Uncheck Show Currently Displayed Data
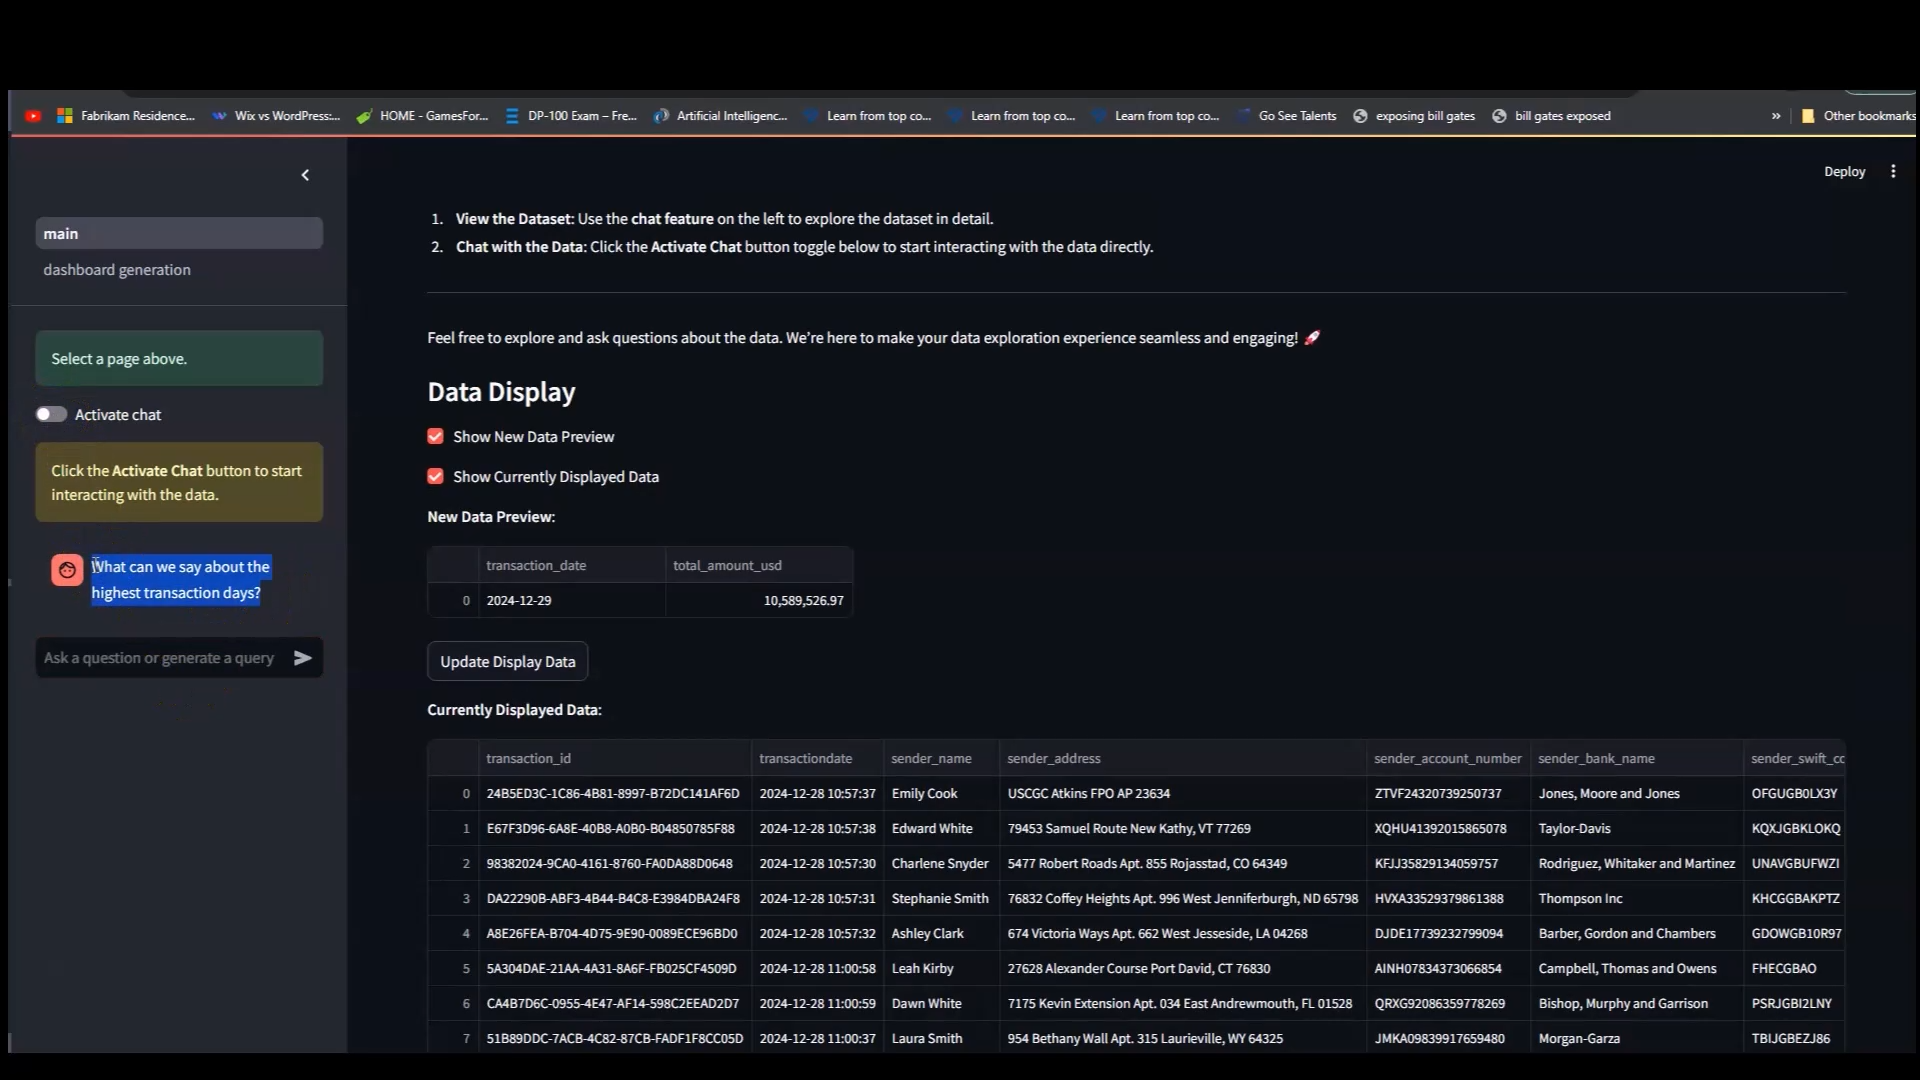This screenshot has width=1920, height=1080. pyautogui.click(x=436, y=477)
